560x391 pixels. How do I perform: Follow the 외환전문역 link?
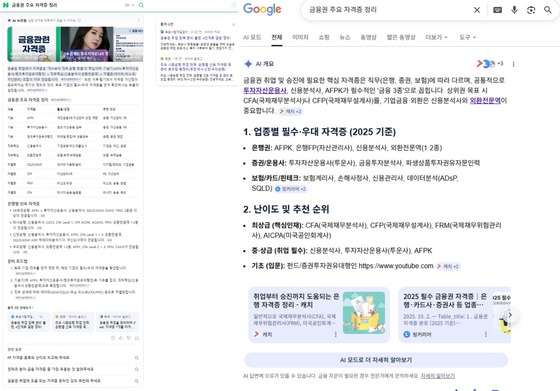click(485, 101)
